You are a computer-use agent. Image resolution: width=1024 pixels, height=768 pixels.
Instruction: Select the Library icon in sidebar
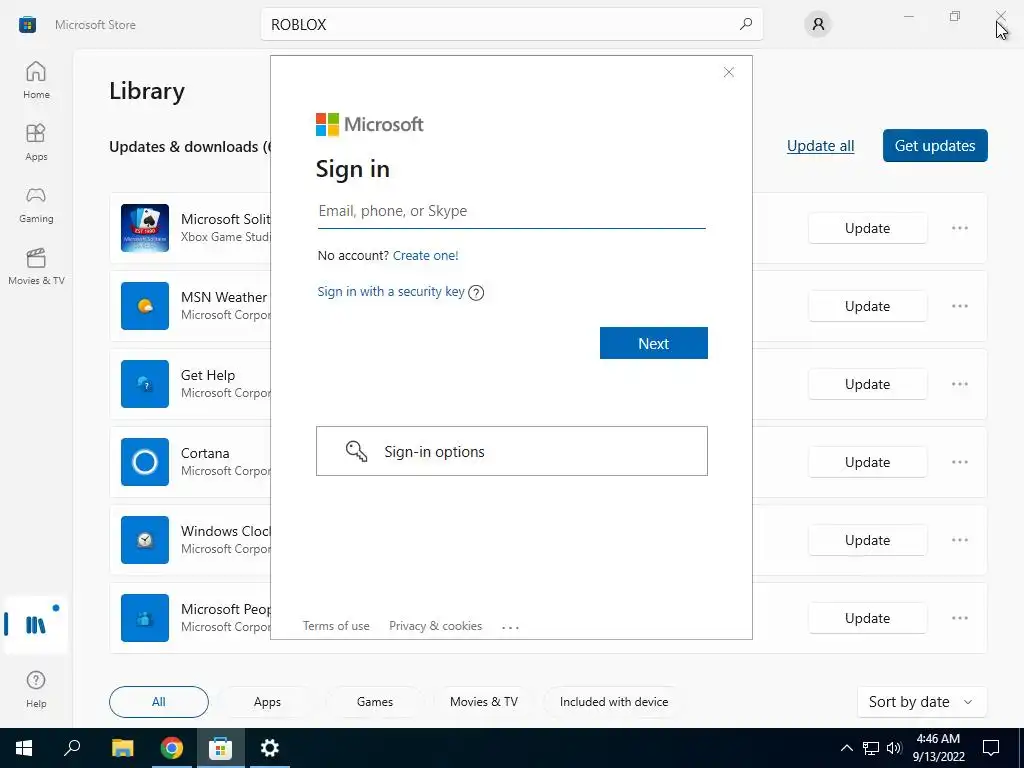(x=35, y=624)
